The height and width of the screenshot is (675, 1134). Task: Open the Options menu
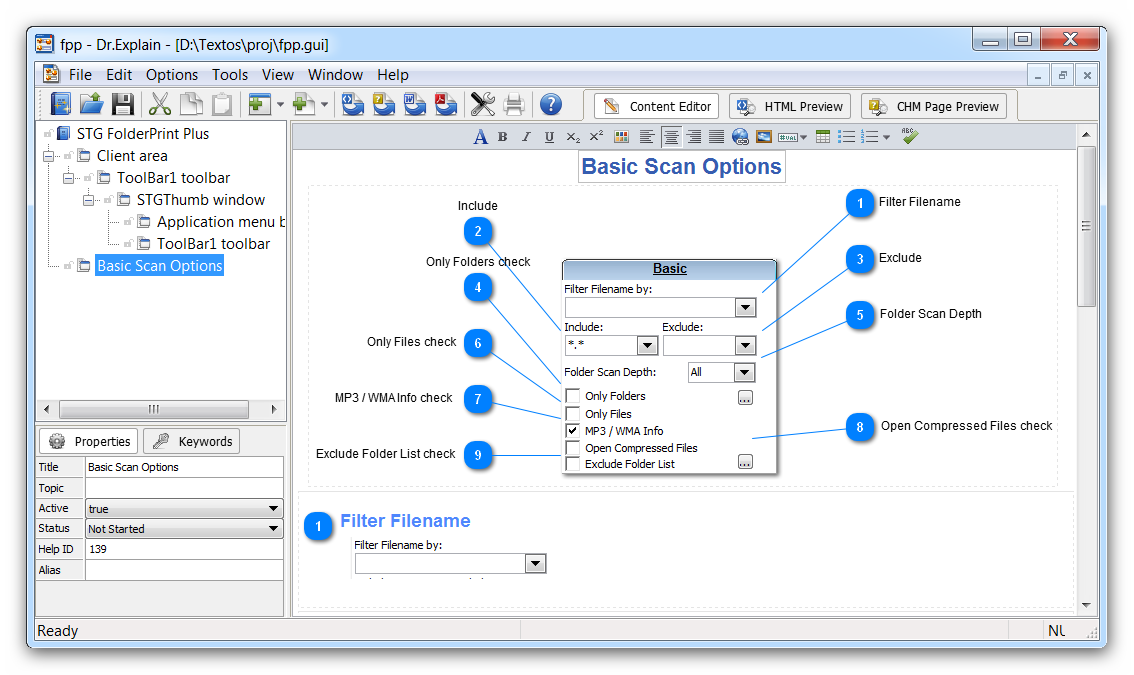[172, 75]
